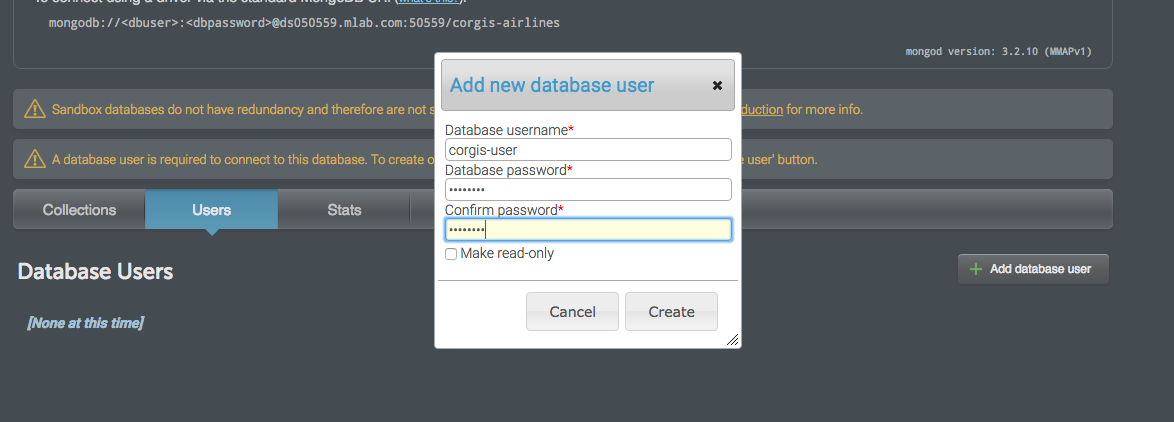The image size is (1174, 422).
Task: Close the Add new database user dialog
Action: tap(717, 85)
